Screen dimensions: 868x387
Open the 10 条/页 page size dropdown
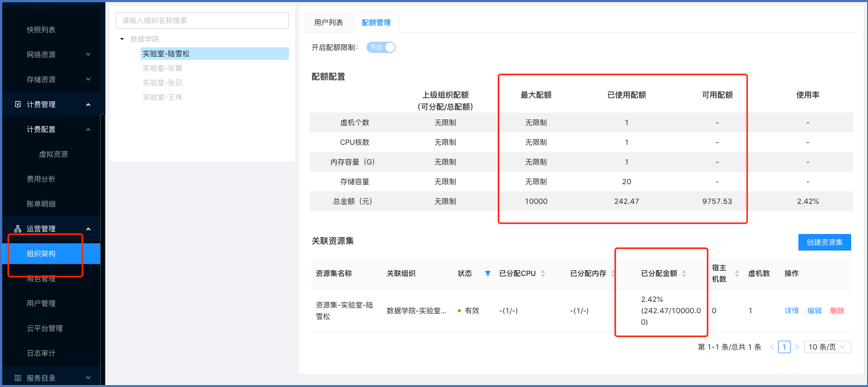[827, 347]
